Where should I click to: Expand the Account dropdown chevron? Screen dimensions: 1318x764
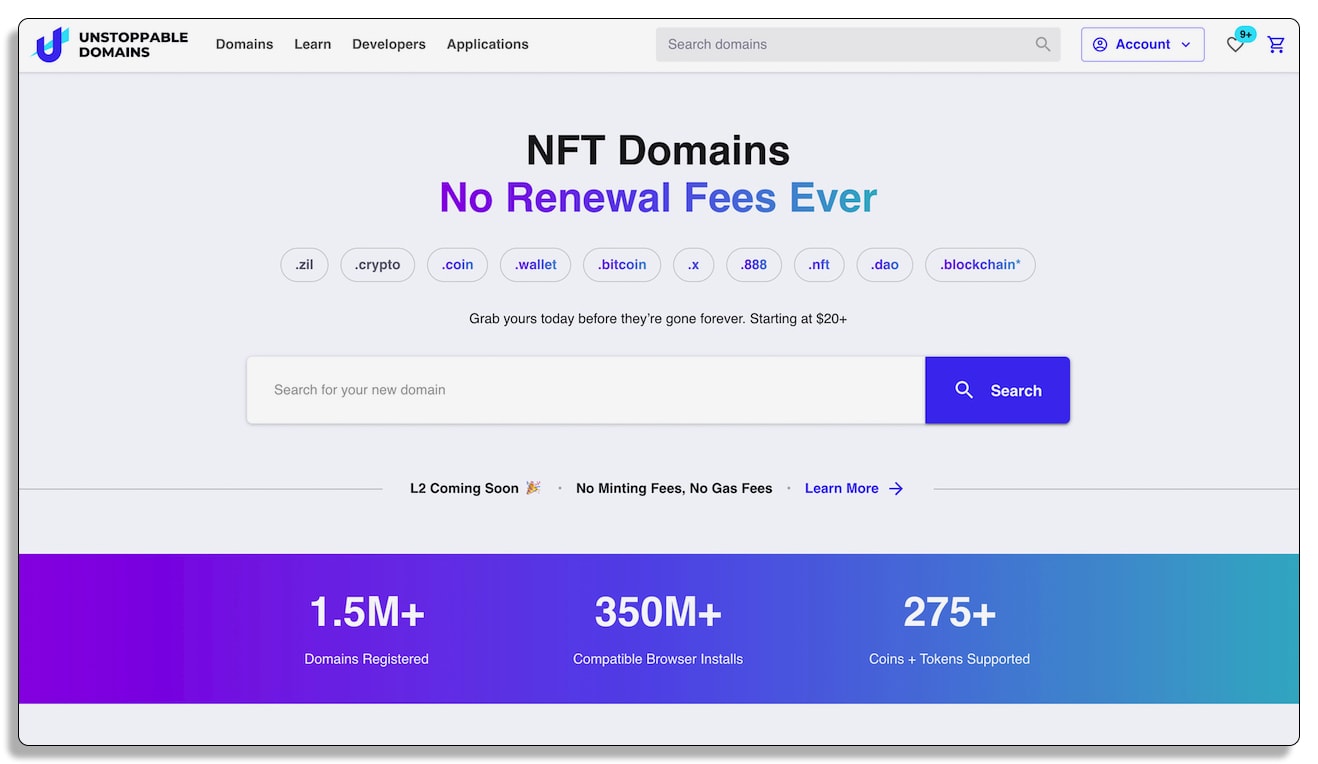click(x=1186, y=44)
